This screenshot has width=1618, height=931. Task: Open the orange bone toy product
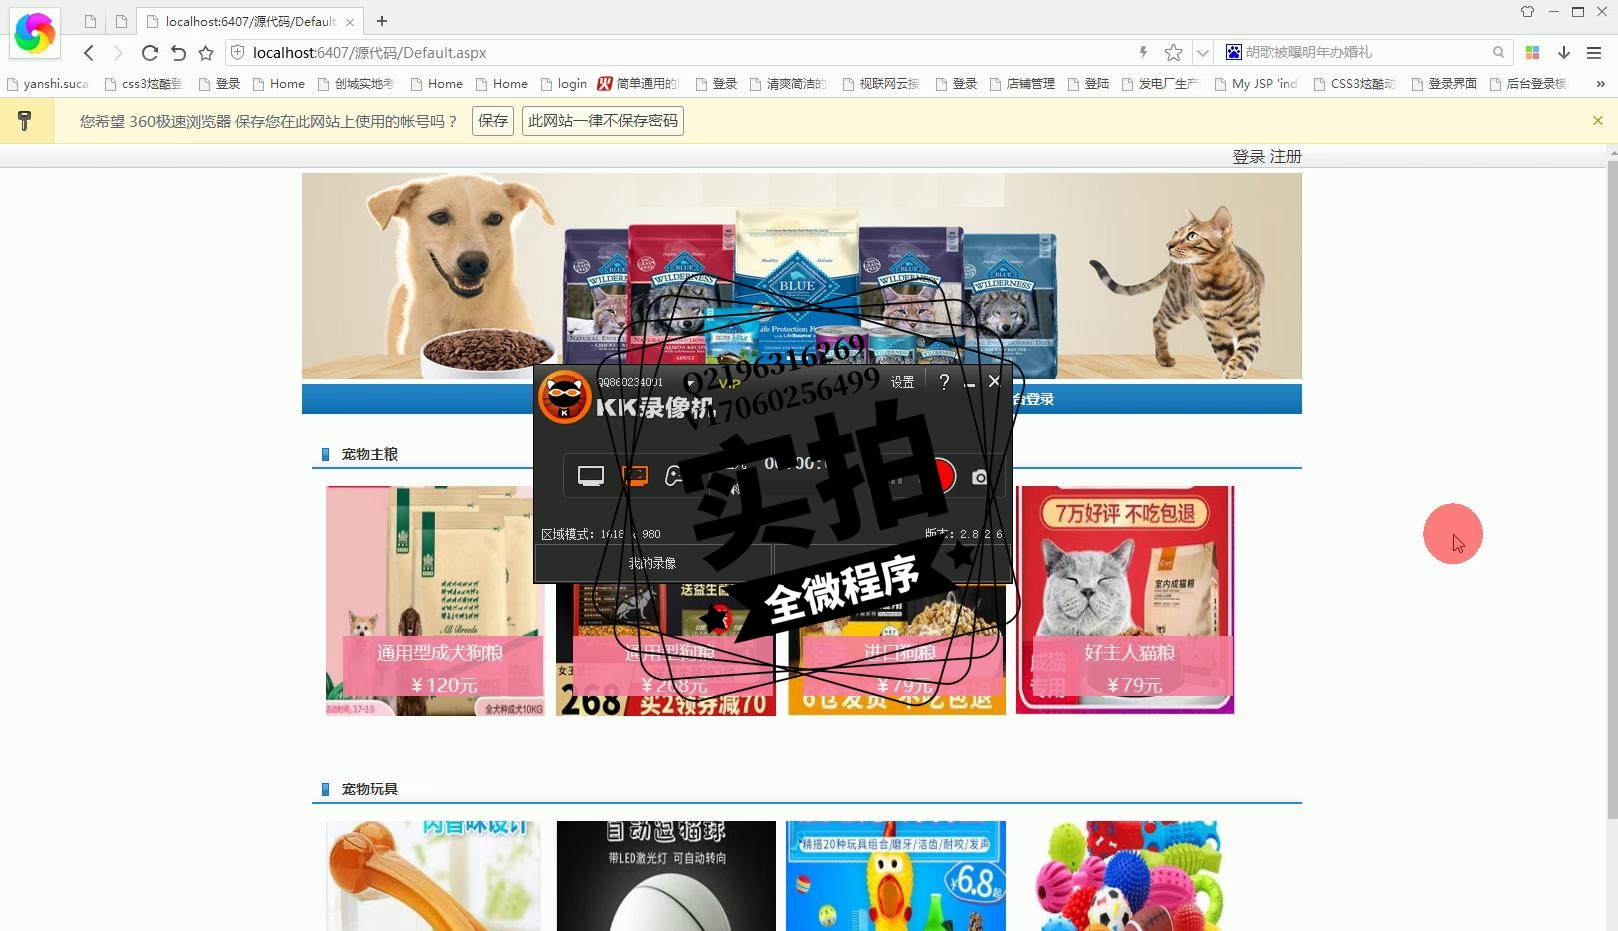point(433,876)
